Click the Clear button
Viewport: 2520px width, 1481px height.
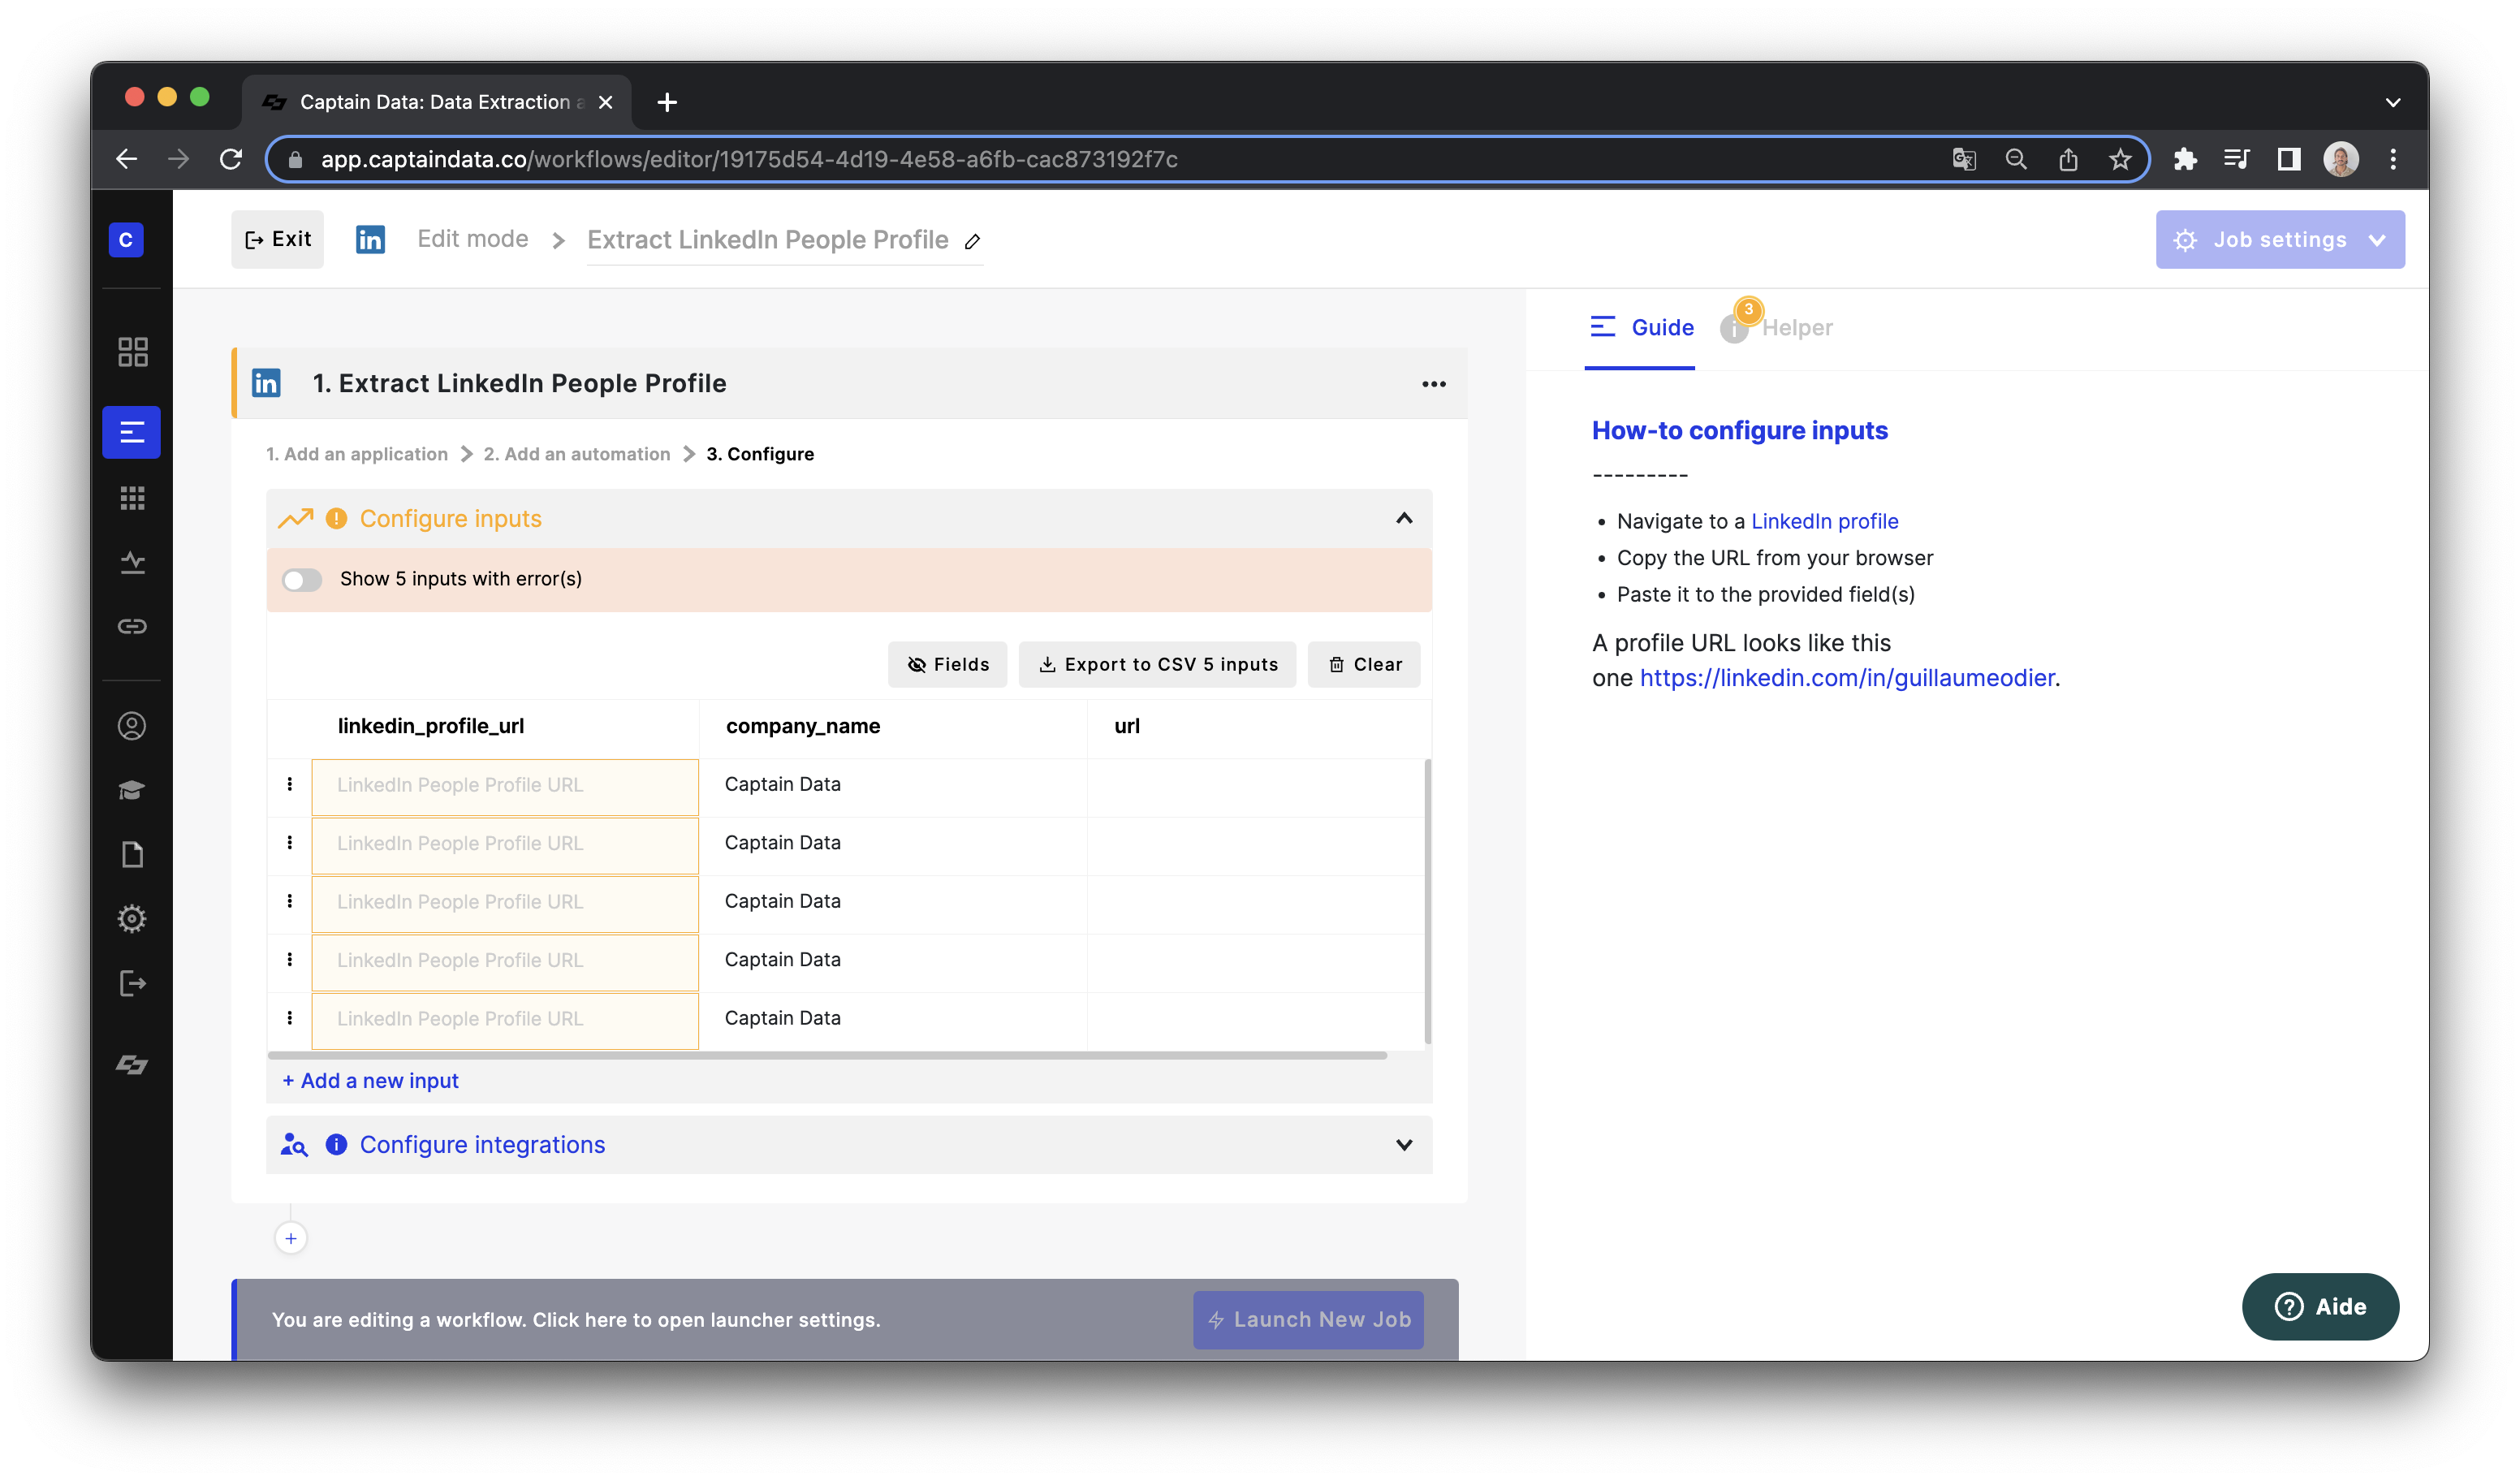(x=1364, y=664)
